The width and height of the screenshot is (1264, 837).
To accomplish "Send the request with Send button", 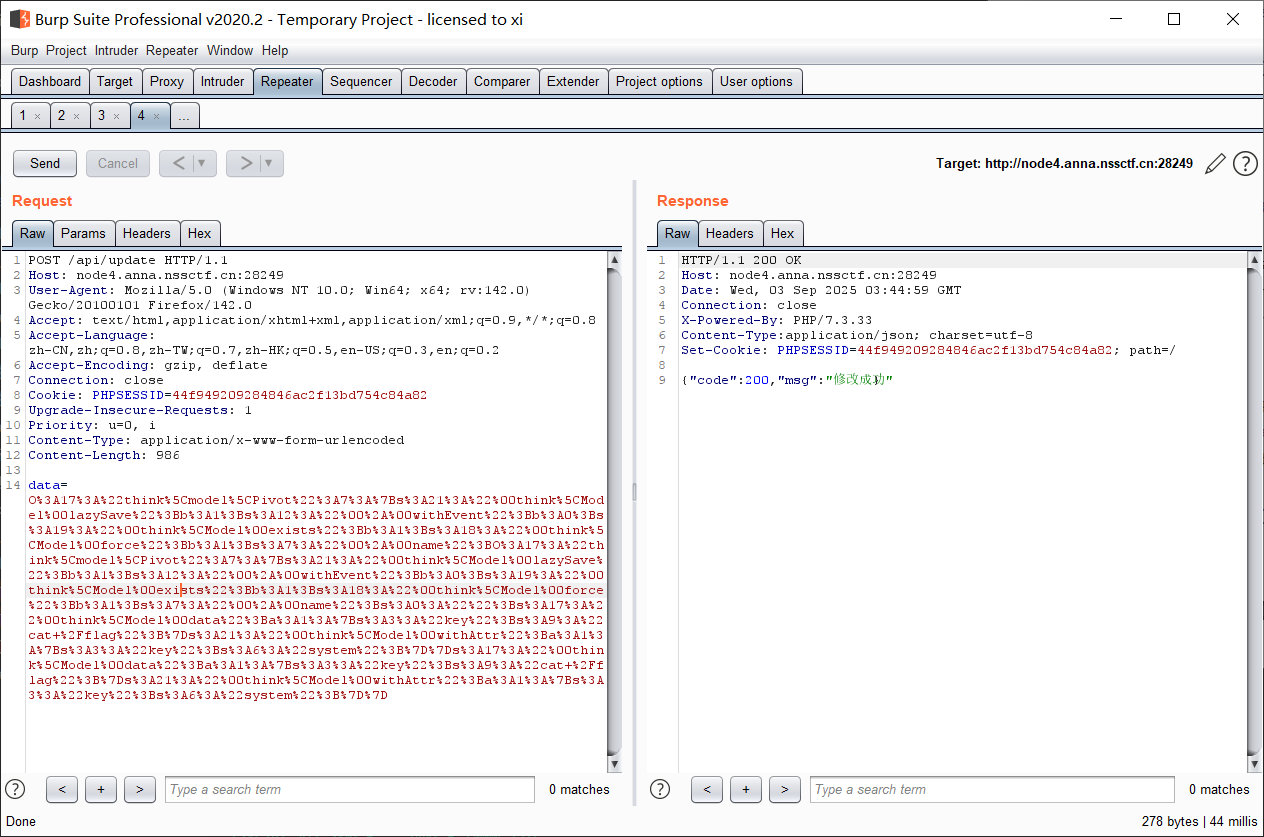I will [x=45, y=163].
